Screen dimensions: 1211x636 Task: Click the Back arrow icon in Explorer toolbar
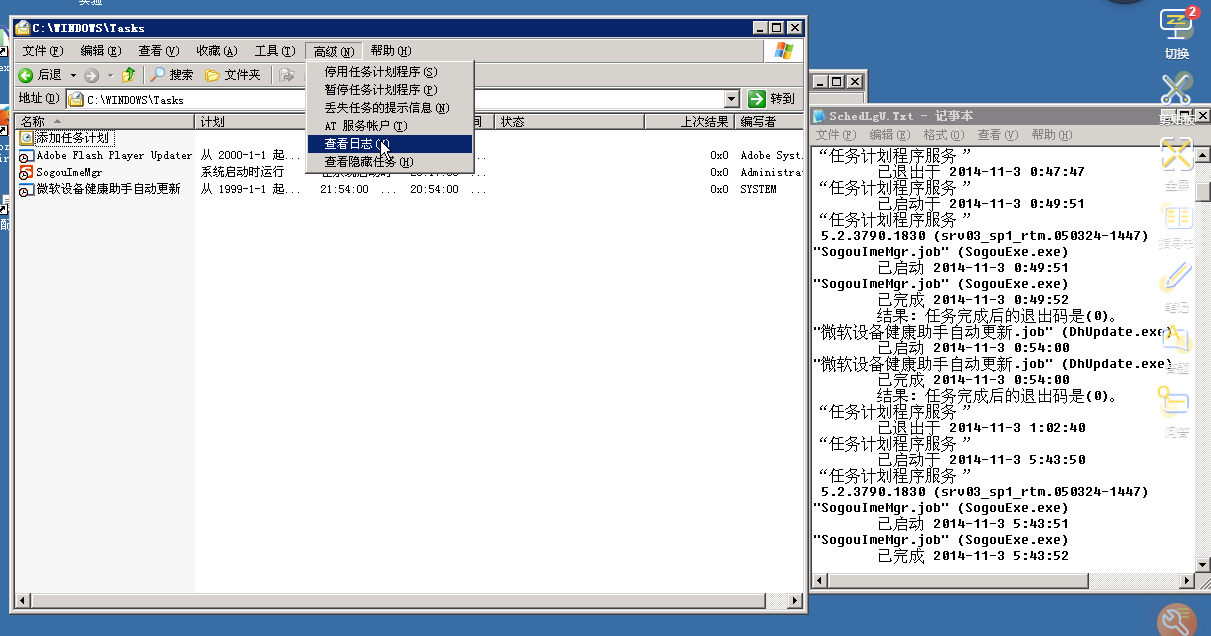26,75
